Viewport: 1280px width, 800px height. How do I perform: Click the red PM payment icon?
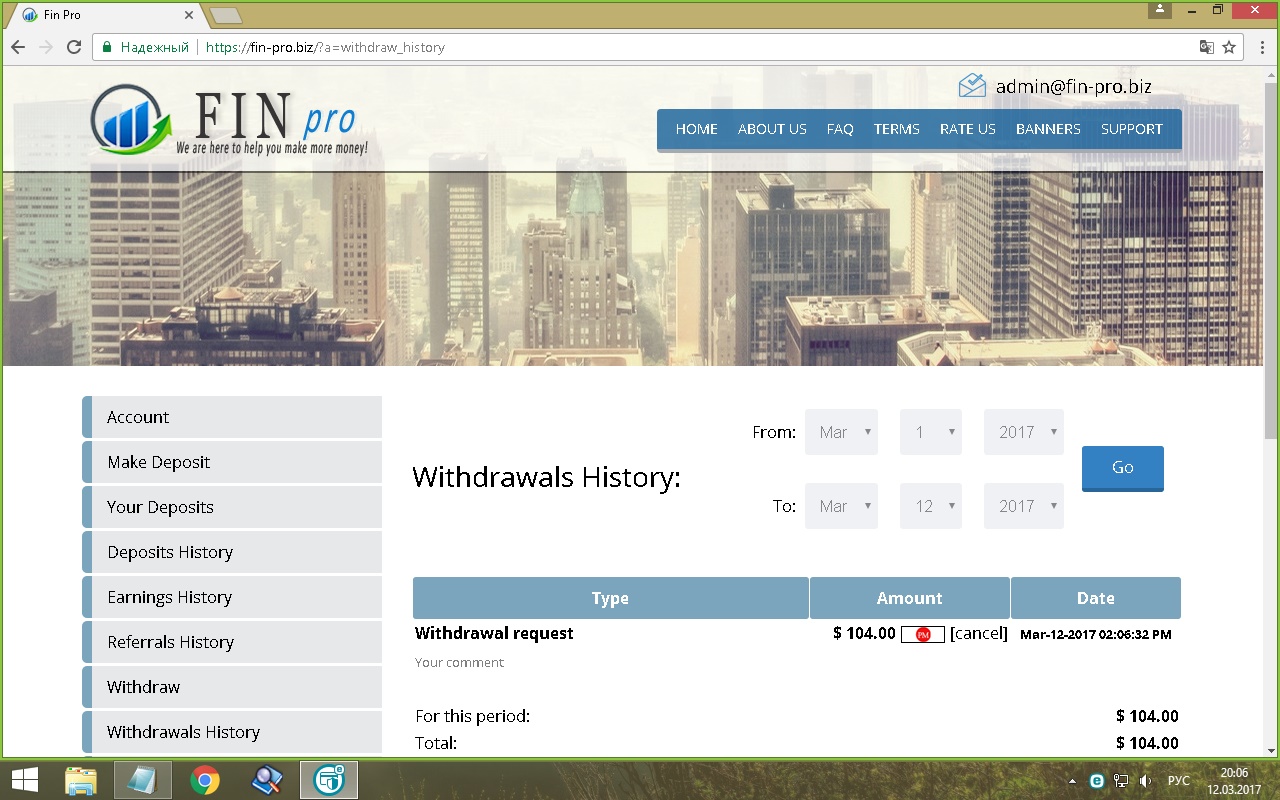923,634
